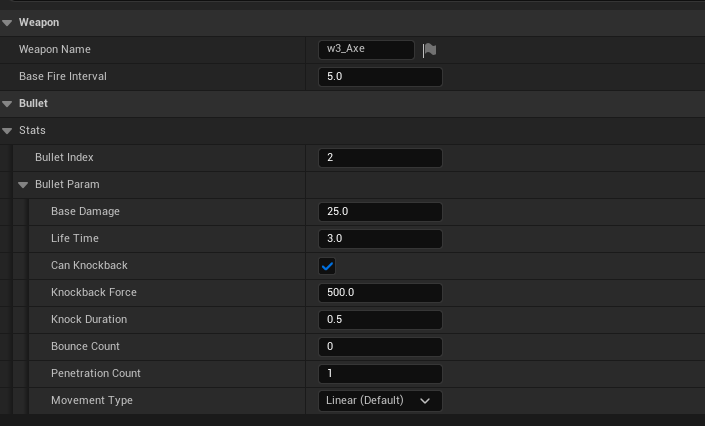Select the Weapon Name label
The height and width of the screenshot is (426, 705).
54,49
